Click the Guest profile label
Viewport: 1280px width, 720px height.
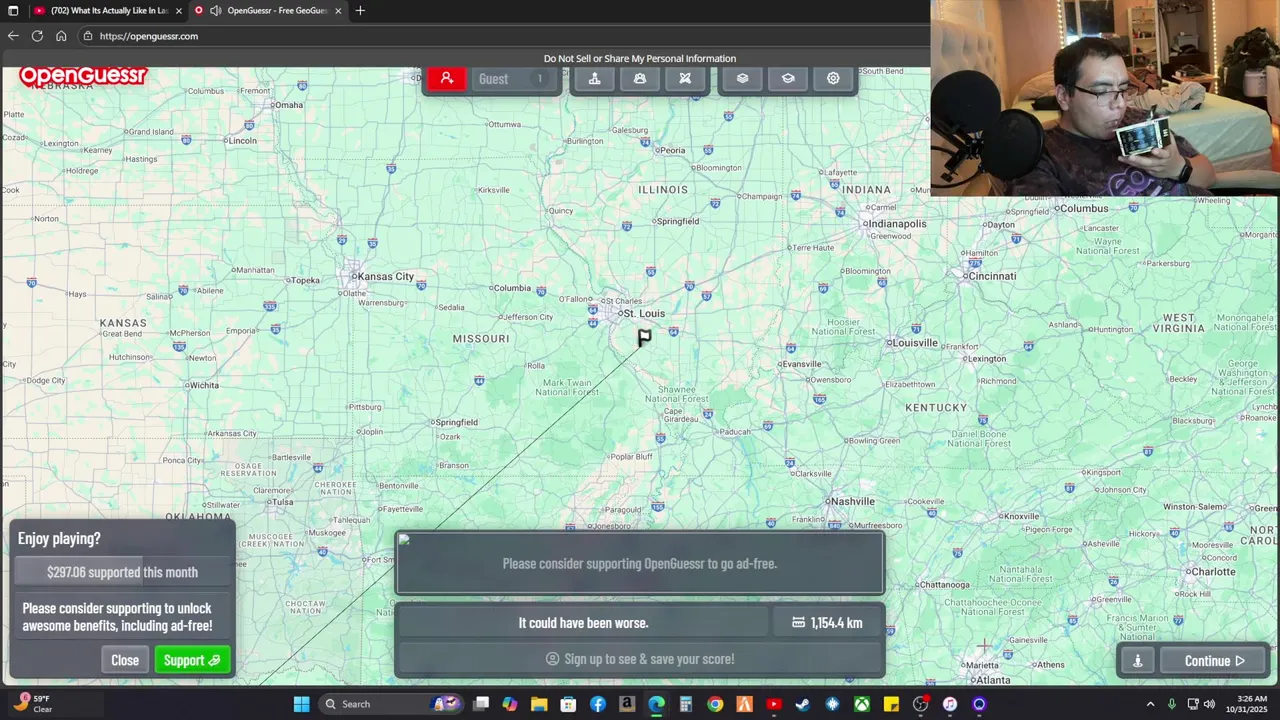coord(493,79)
